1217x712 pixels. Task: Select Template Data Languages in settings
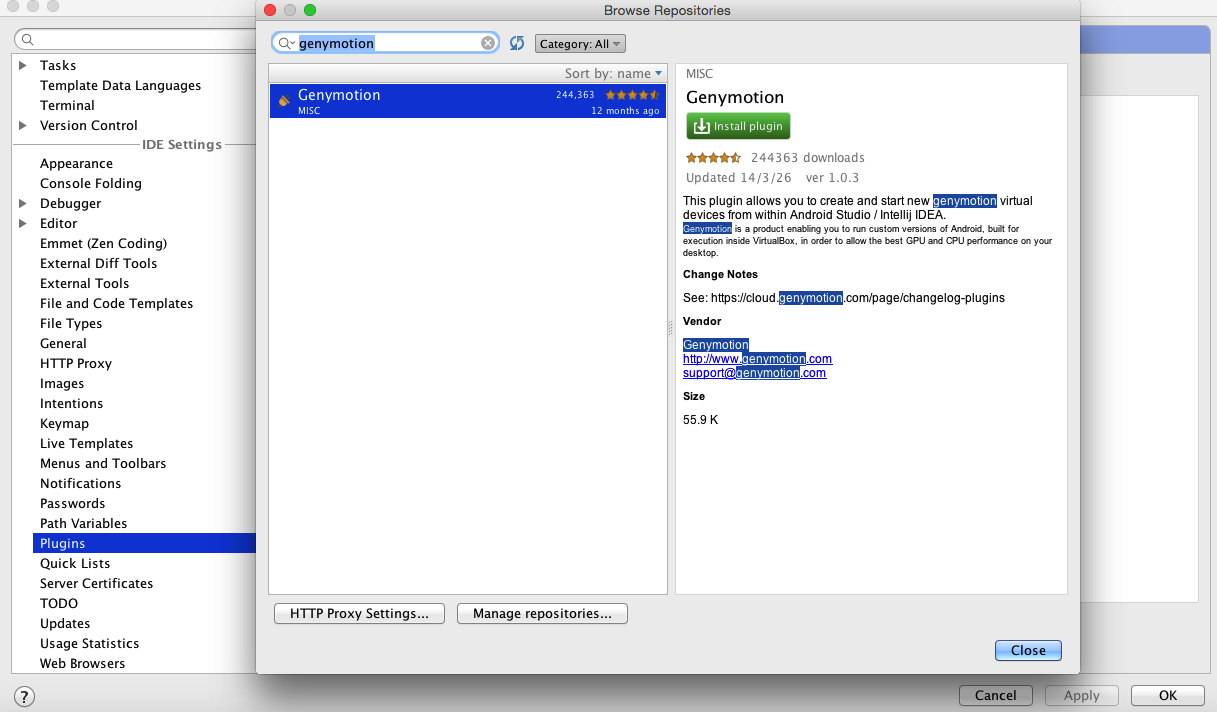pyautogui.click(x=120, y=85)
